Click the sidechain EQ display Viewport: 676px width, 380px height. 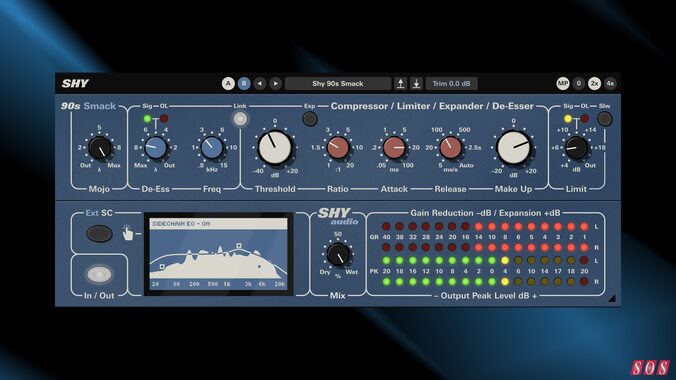(x=218, y=254)
